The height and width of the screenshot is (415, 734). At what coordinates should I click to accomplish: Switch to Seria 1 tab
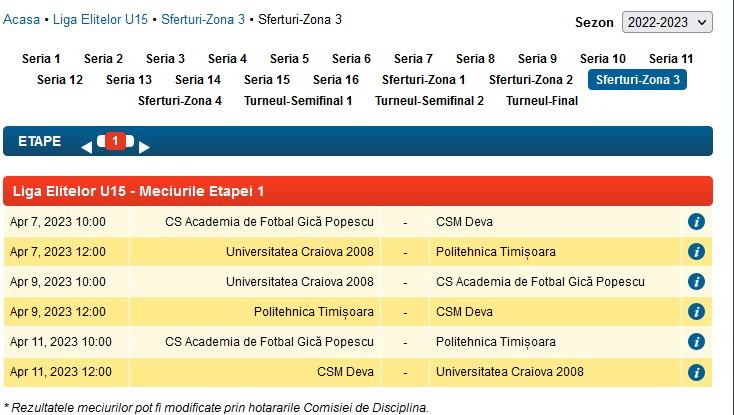41,59
